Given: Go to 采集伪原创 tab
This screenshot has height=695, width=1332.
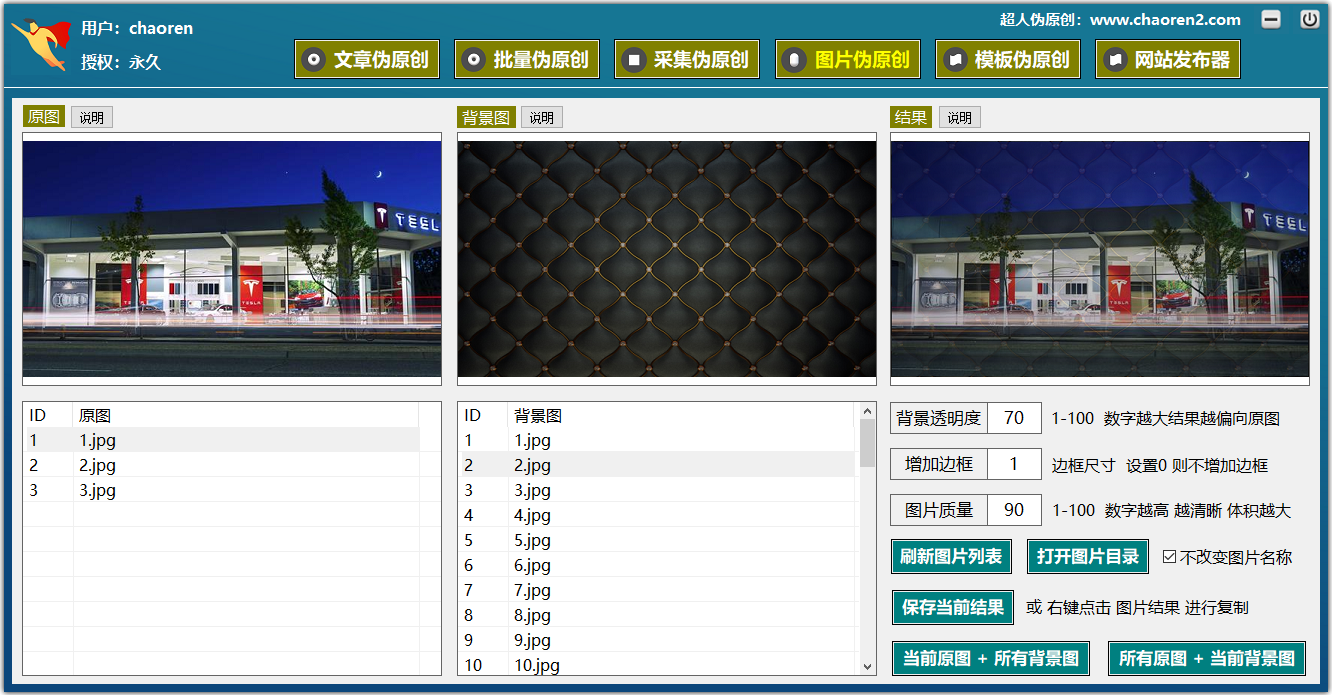Looking at the screenshot, I should (687, 59).
